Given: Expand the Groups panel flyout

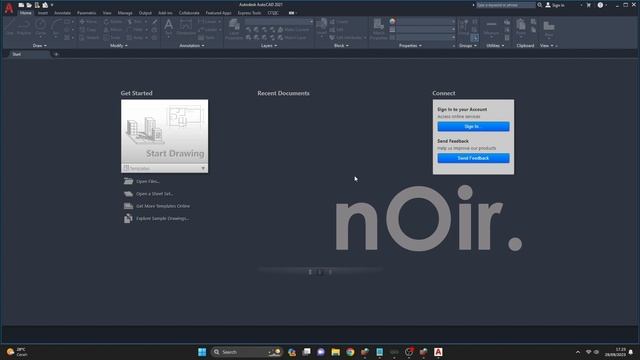Looking at the screenshot, I should coord(468,46).
